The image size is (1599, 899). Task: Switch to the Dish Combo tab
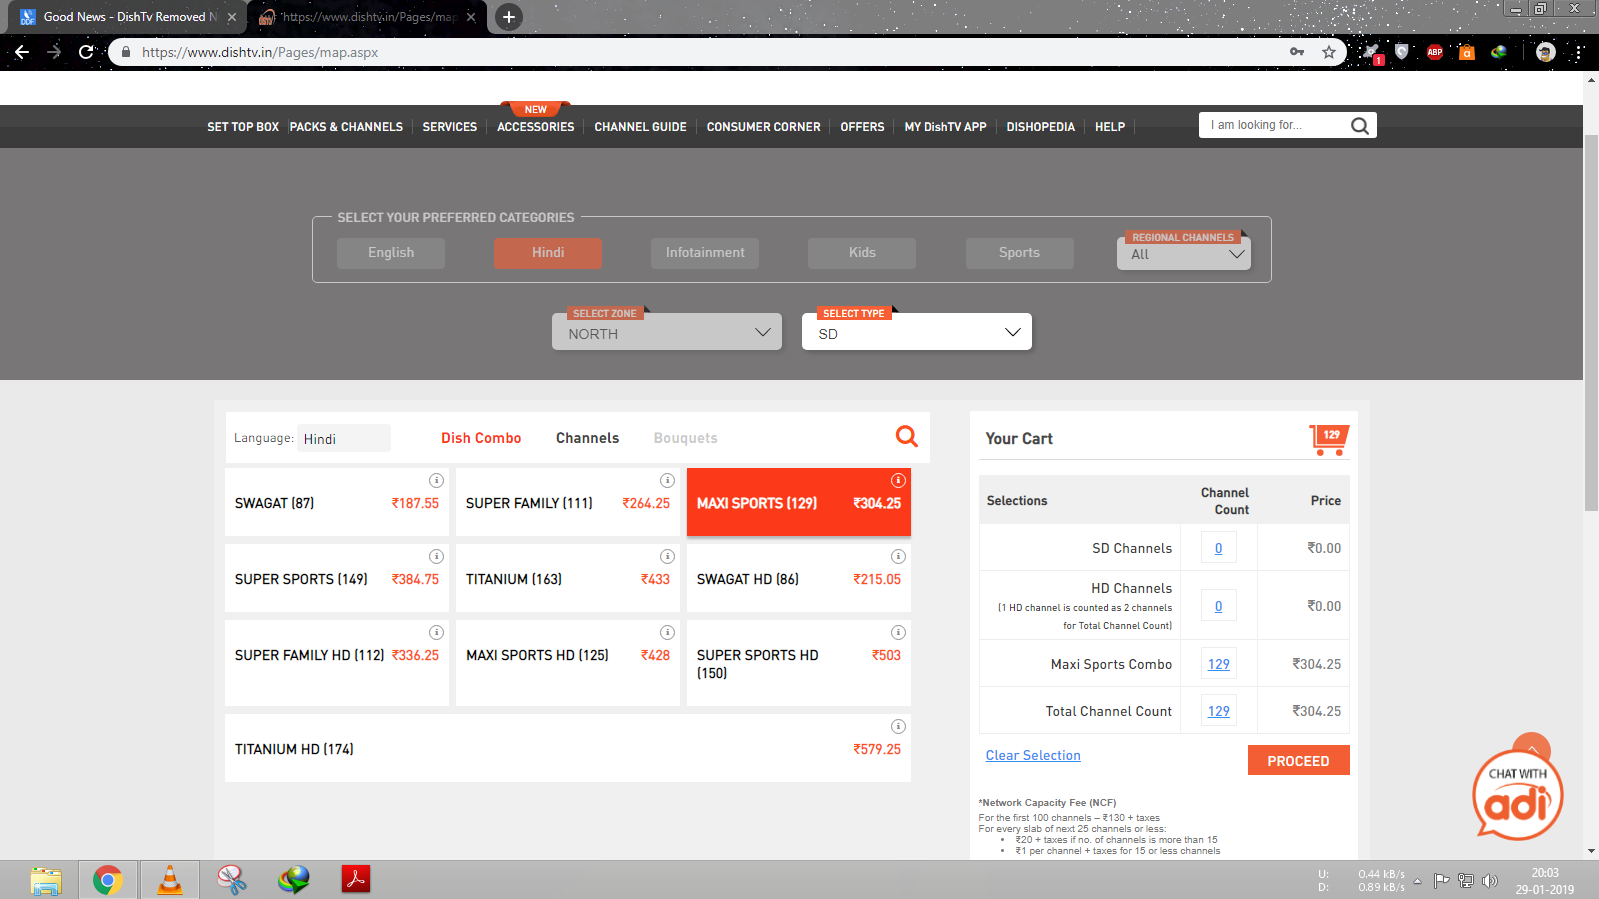point(481,438)
